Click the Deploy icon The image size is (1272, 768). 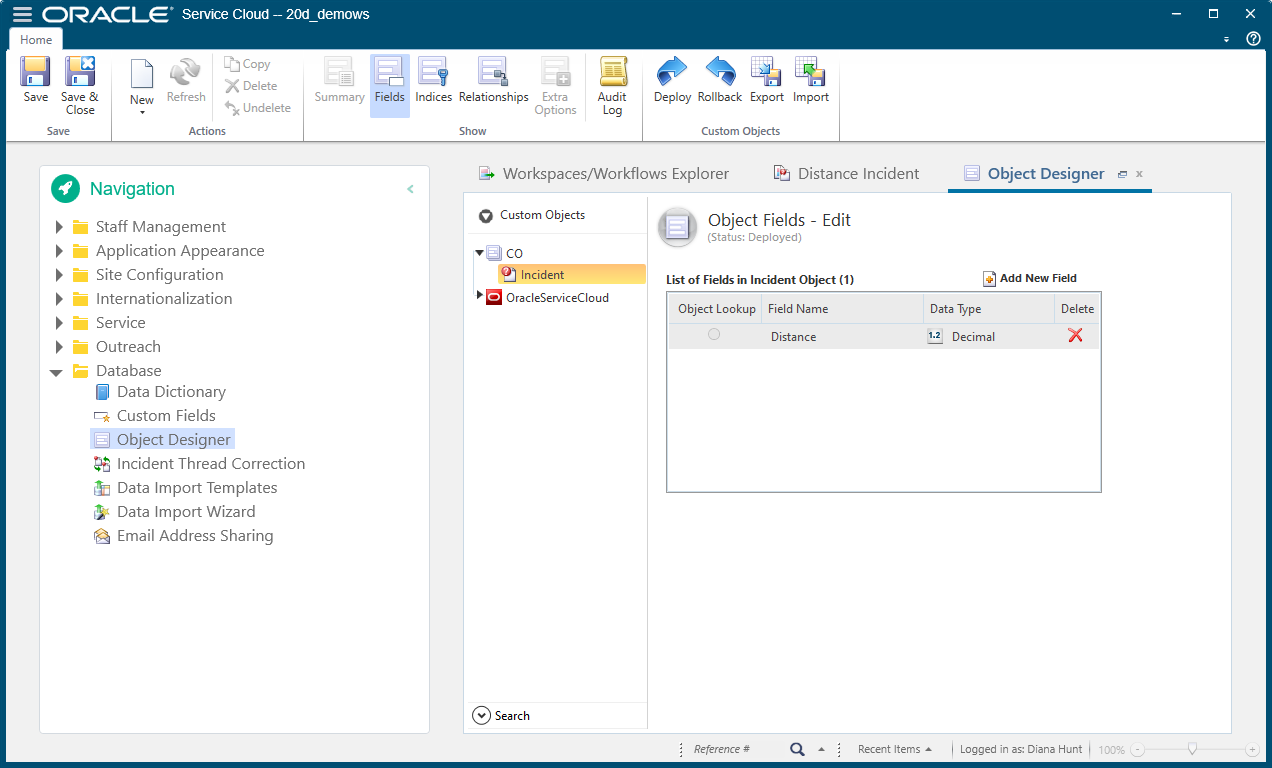pyautogui.click(x=671, y=80)
